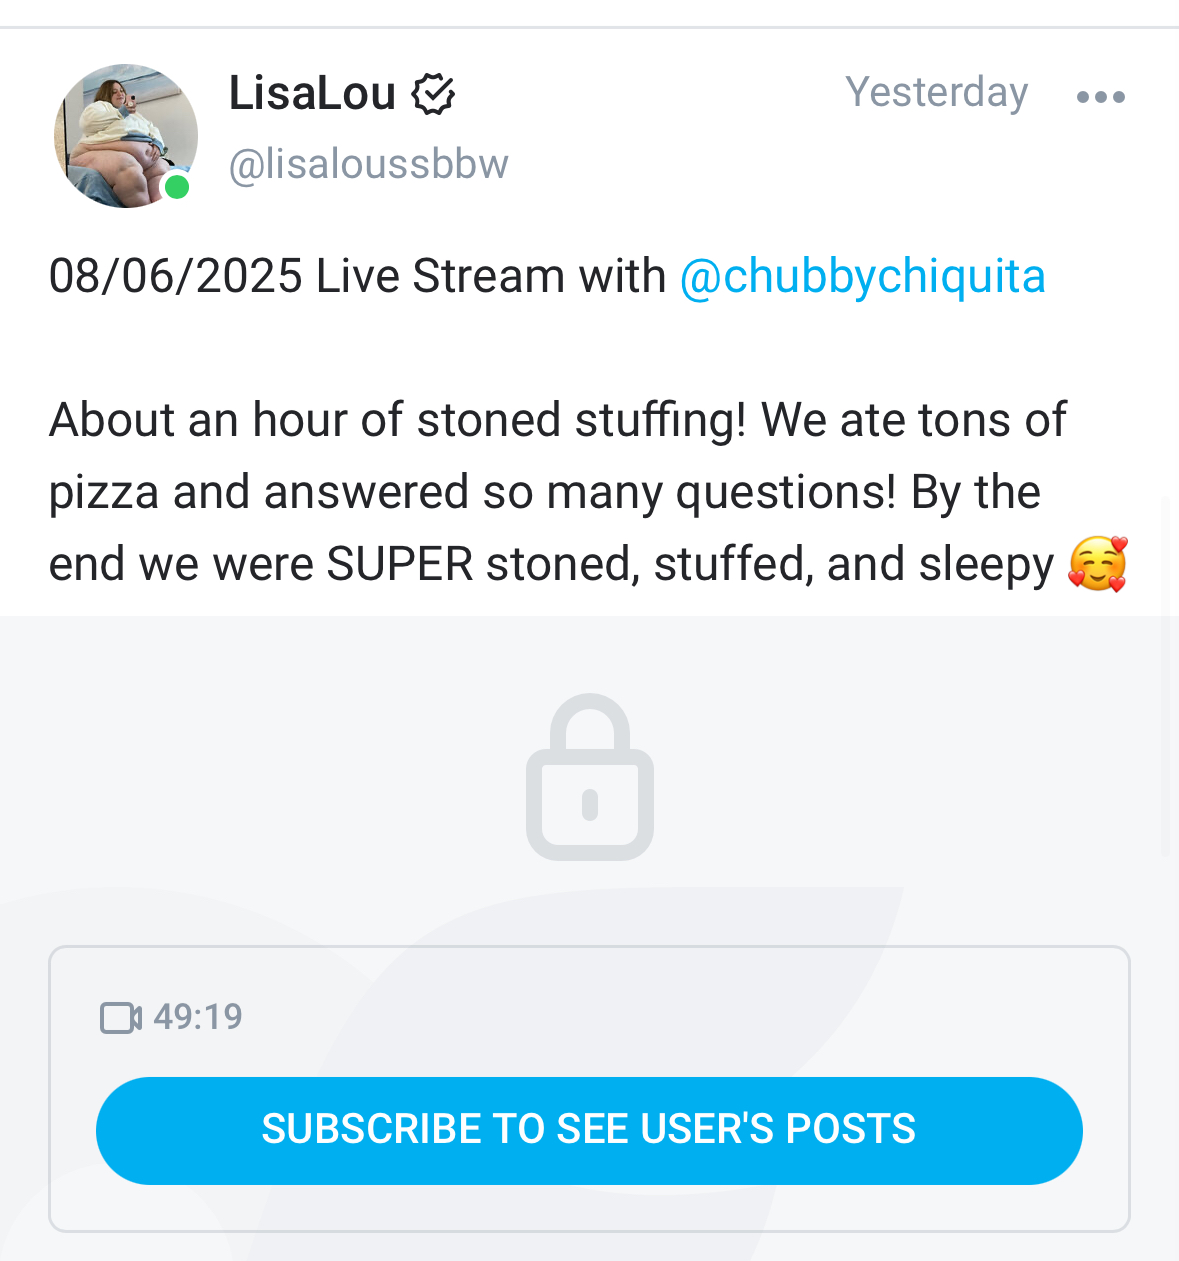Click the smiling hearts emoji

[x=1098, y=564]
